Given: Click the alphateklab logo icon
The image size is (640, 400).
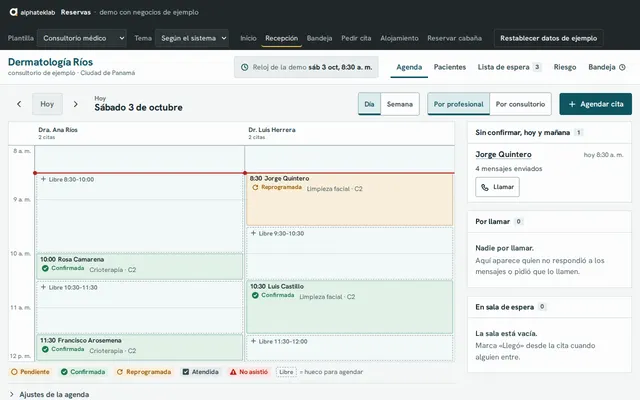Looking at the screenshot, I should point(13,12).
